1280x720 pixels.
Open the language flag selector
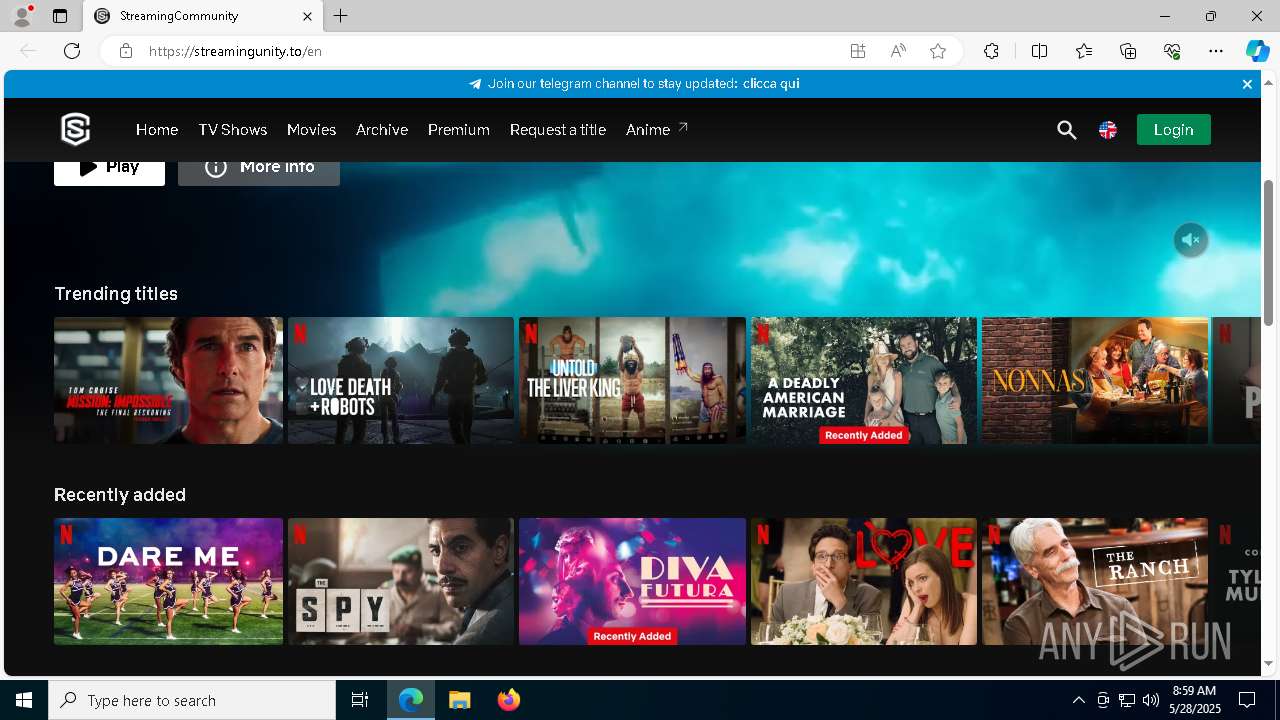coord(1108,130)
